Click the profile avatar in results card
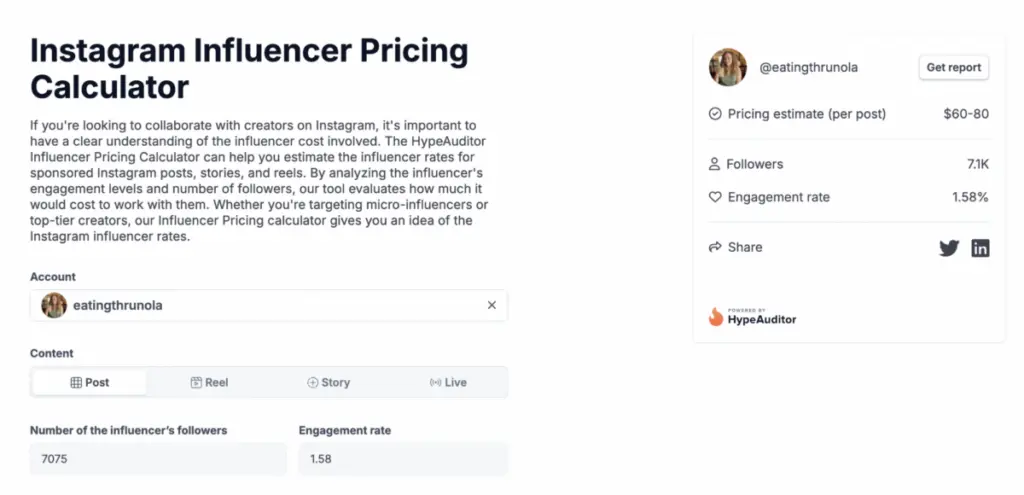This screenshot has height=495, width=1024. click(x=728, y=67)
